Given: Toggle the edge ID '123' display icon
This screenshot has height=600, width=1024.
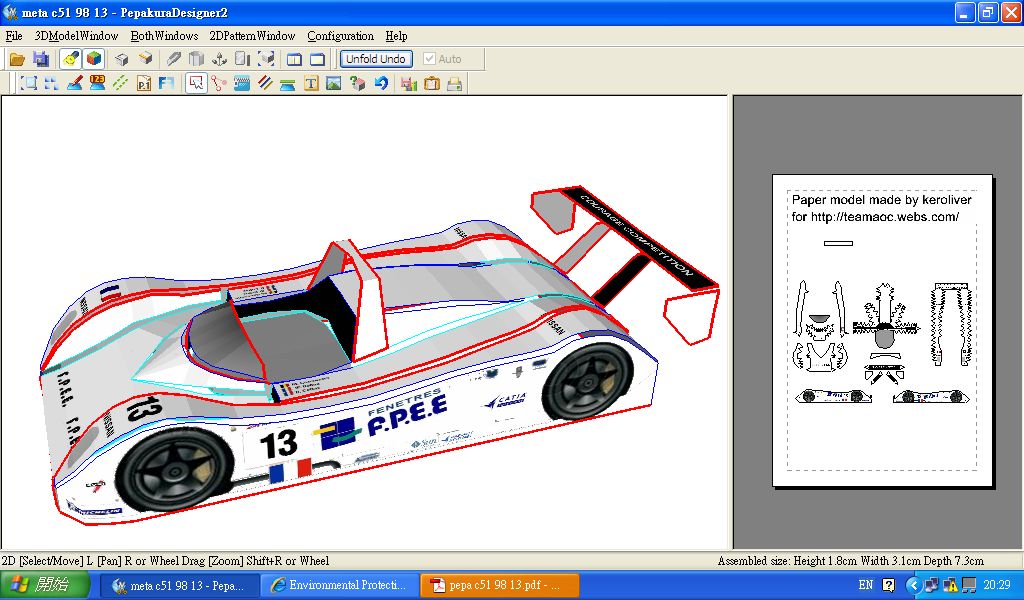Looking at the screenshot, I should 97,84.
